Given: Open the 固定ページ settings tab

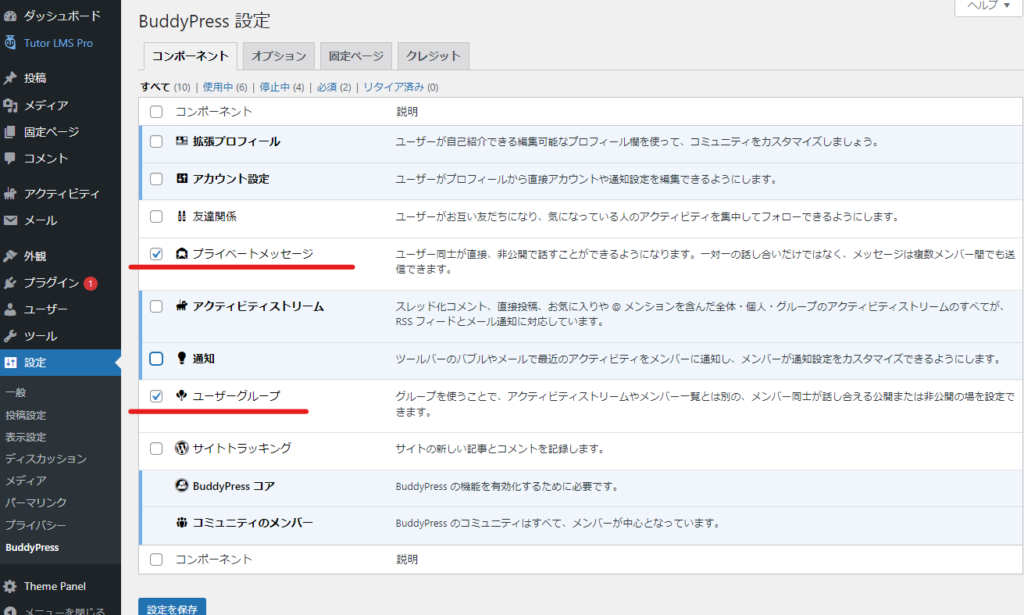Looking at the screenshot, I should (356, 56).
